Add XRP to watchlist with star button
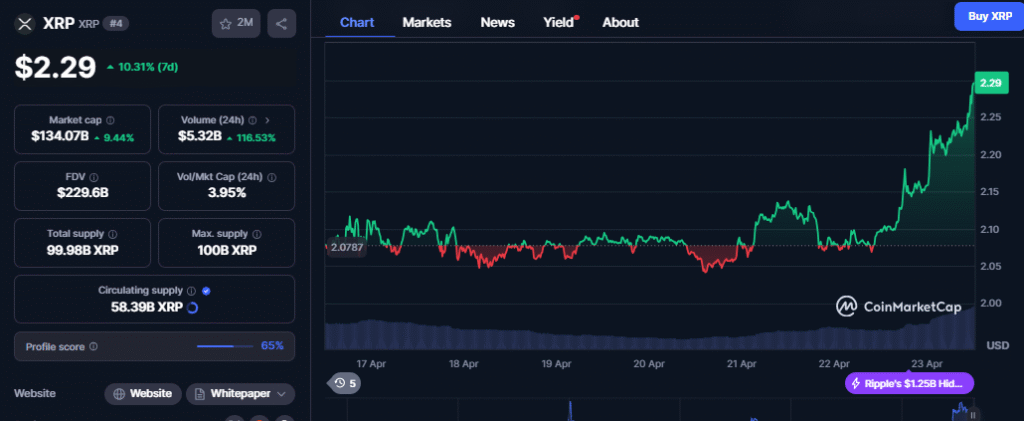Viewport: 1024px width, 421px height. 236,23
